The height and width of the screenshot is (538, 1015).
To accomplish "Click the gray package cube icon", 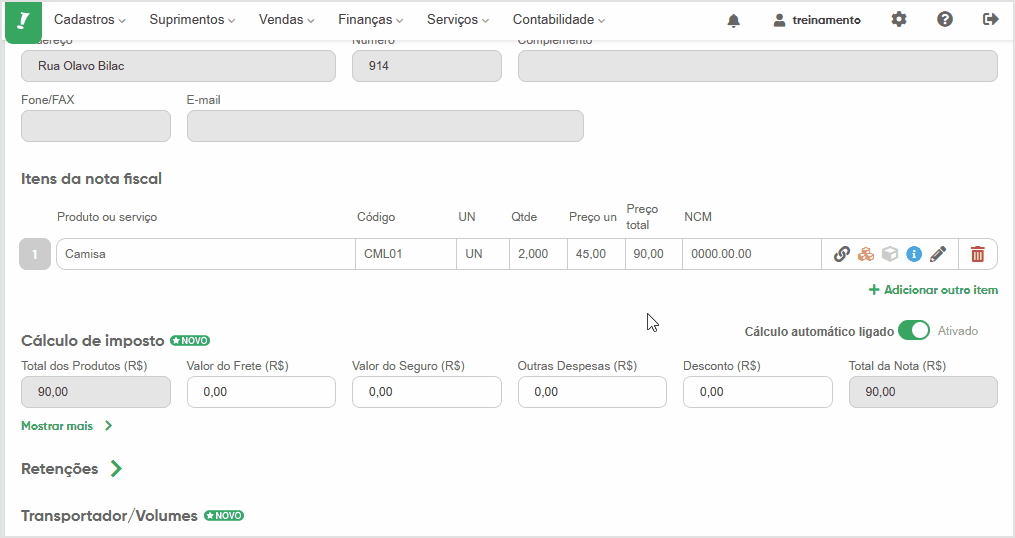I will (x=890, y=254).
